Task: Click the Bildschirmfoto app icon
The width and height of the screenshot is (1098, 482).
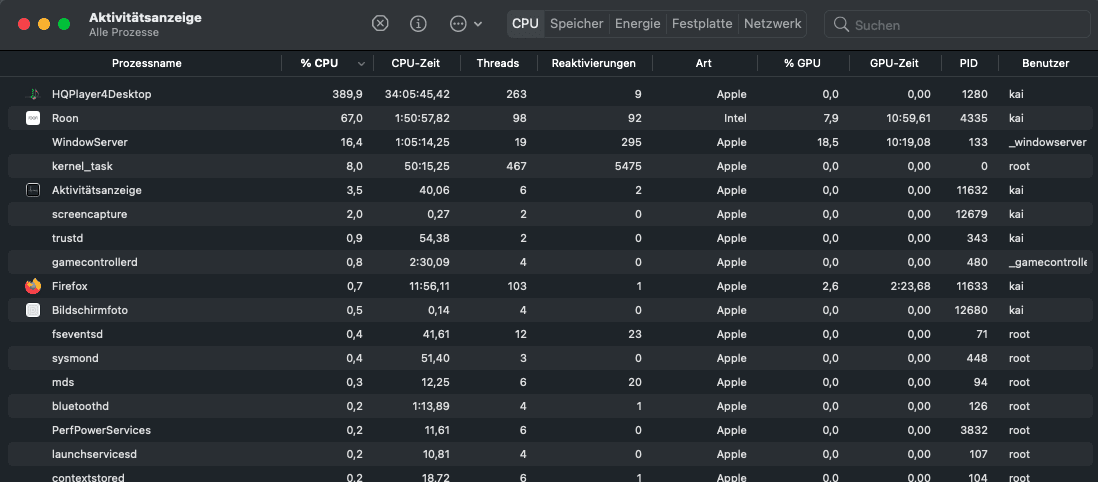Action: pyautogui.click(x=33, y=310)
